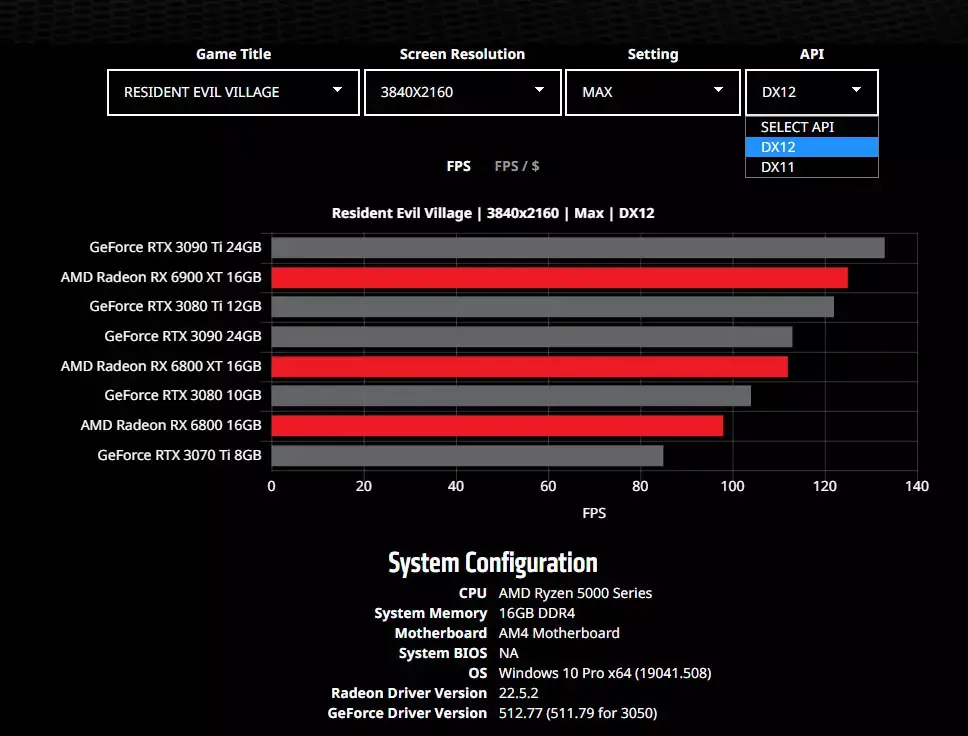Click the System BIOS value NA
Viewport: 968px width, 736px height.
(509, 653)
